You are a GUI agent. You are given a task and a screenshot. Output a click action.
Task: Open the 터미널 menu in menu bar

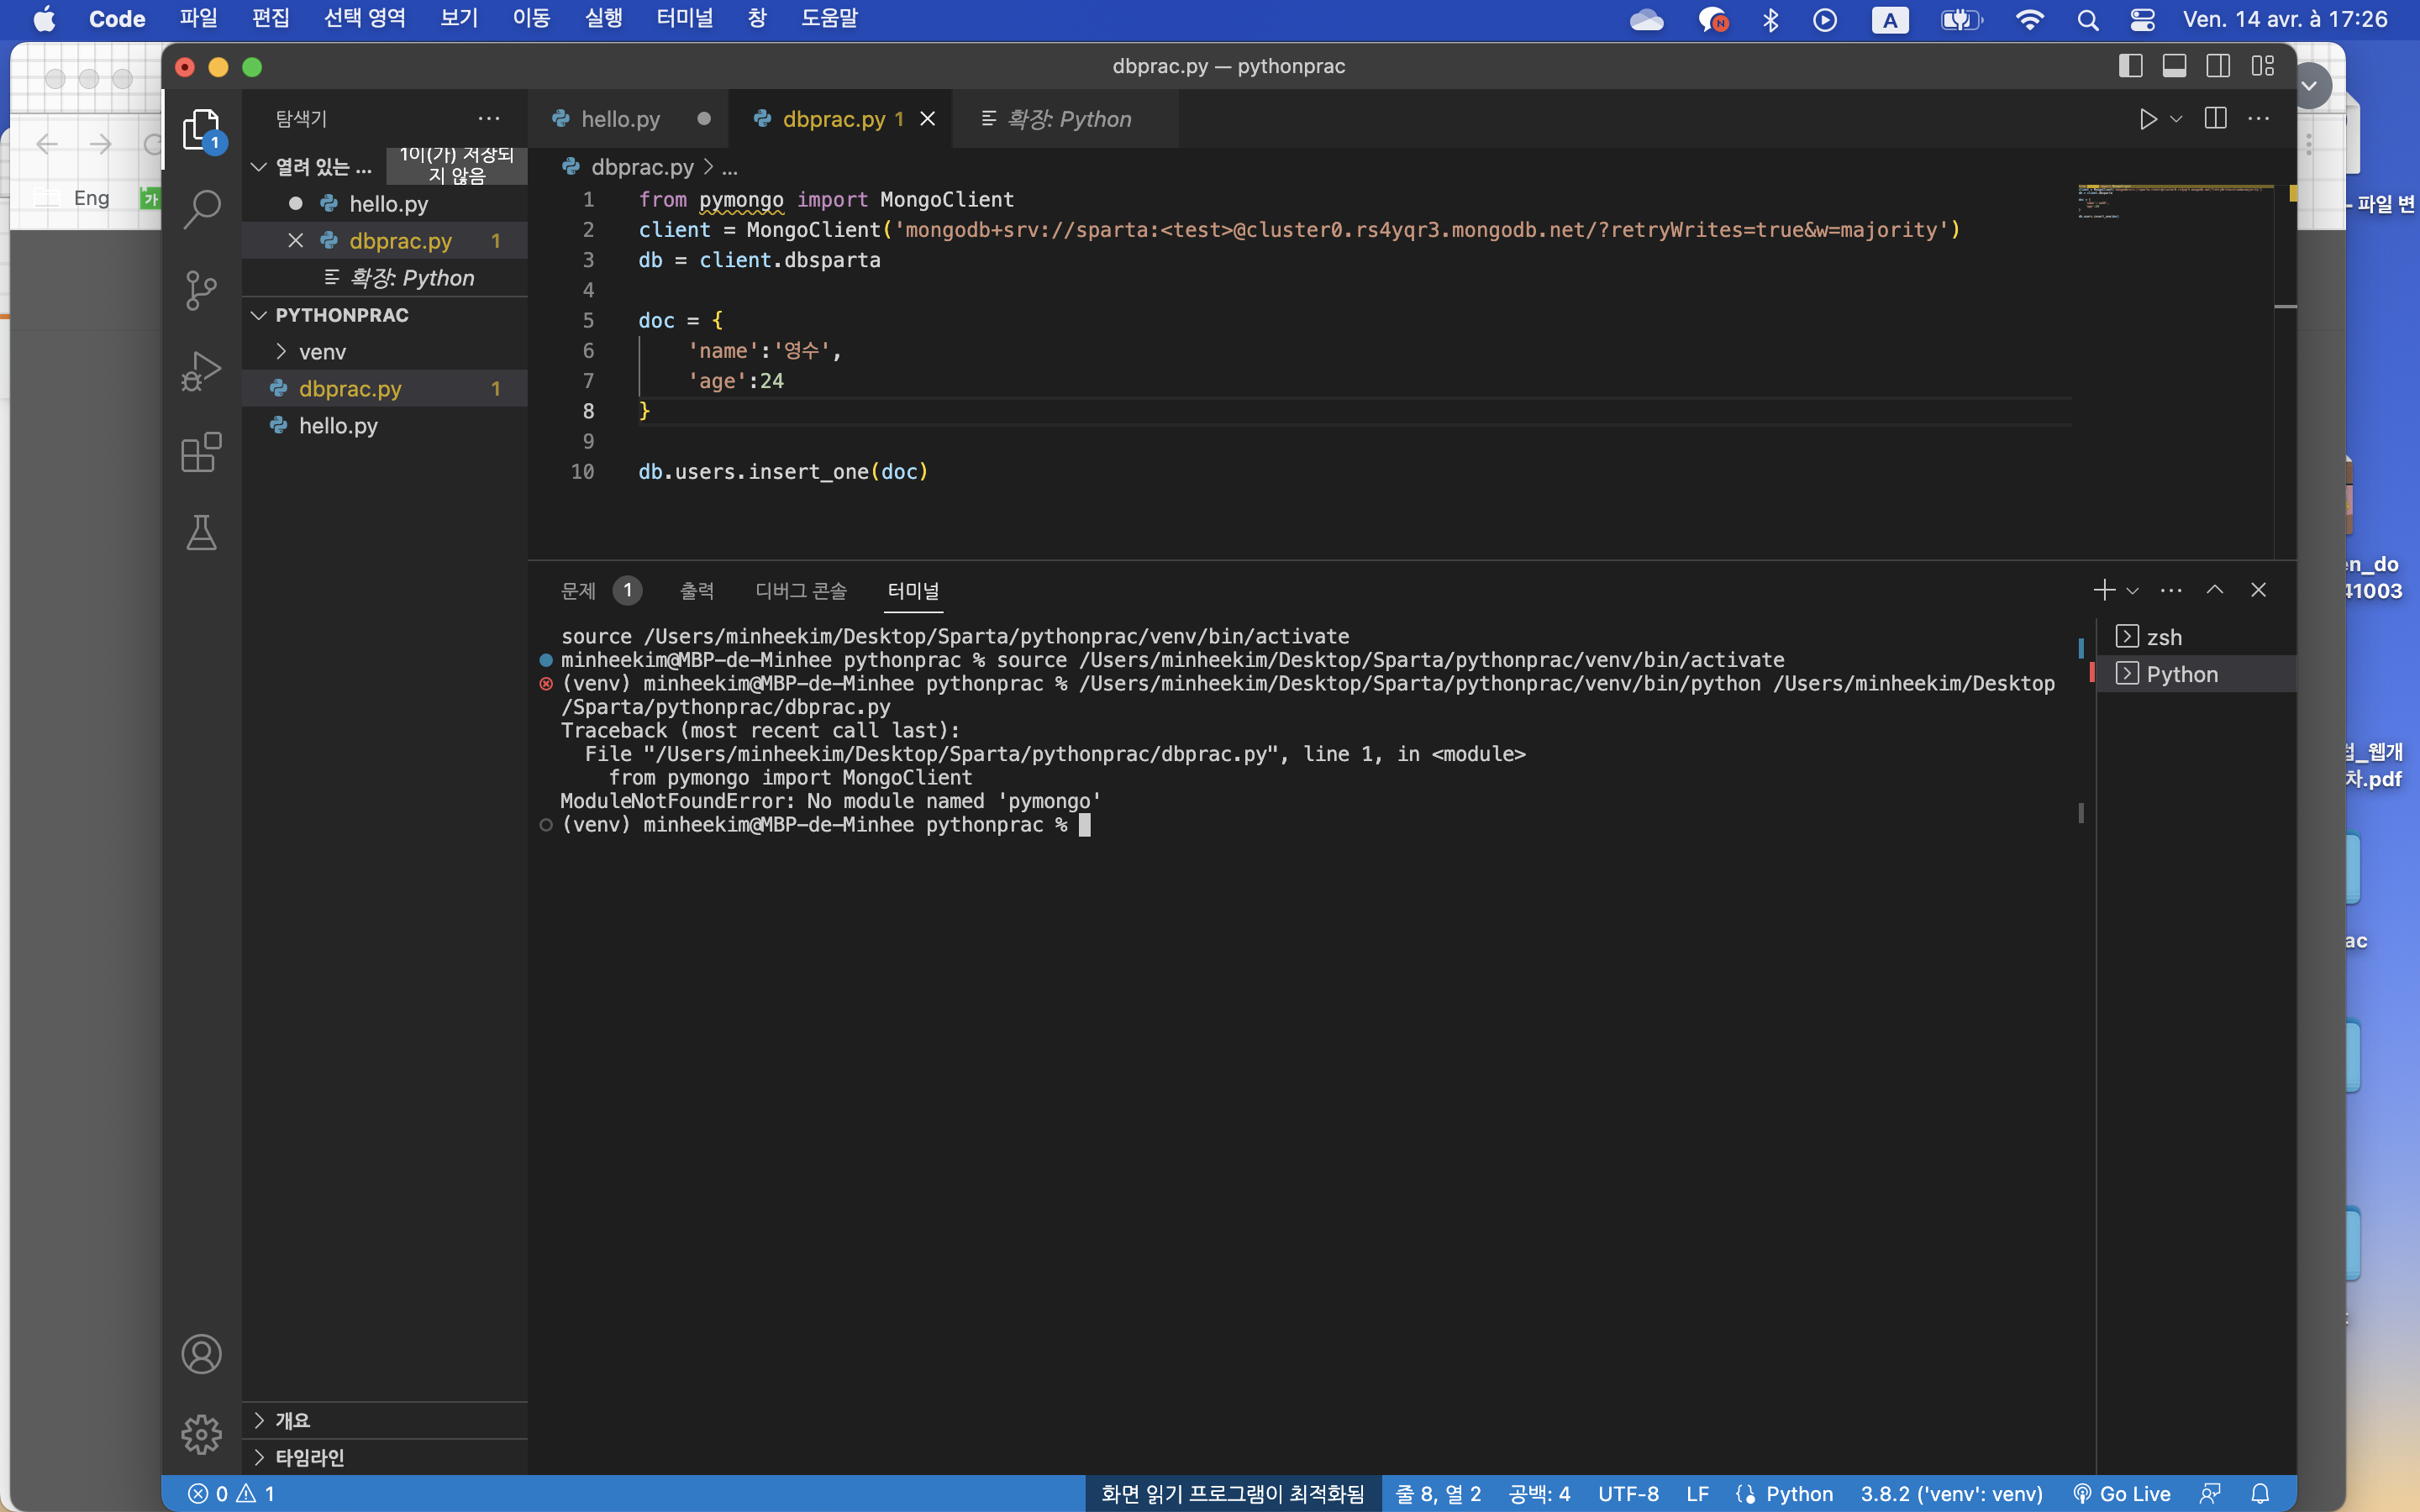click(x=685, y=19)
